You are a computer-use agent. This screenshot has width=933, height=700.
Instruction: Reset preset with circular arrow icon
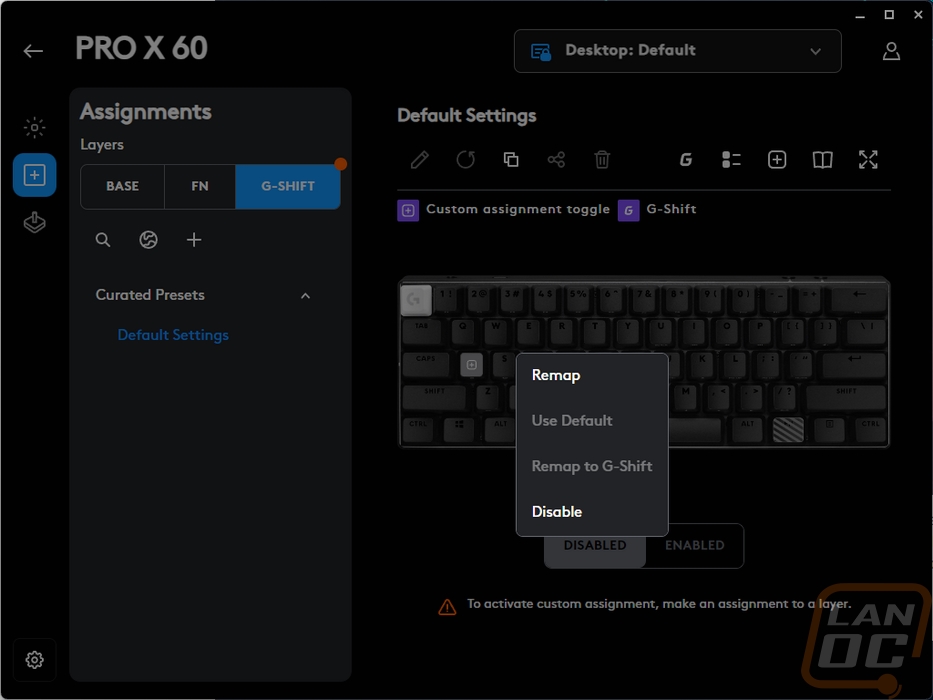[x=465, y=160]
